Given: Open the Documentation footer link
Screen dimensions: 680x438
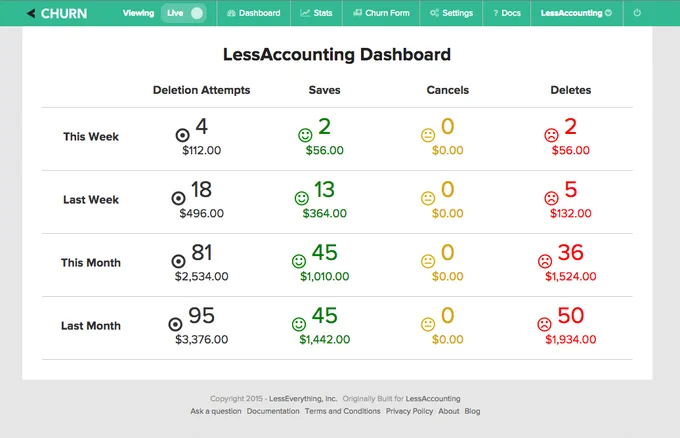Looking at the screenshot, I should coord(273,411).
